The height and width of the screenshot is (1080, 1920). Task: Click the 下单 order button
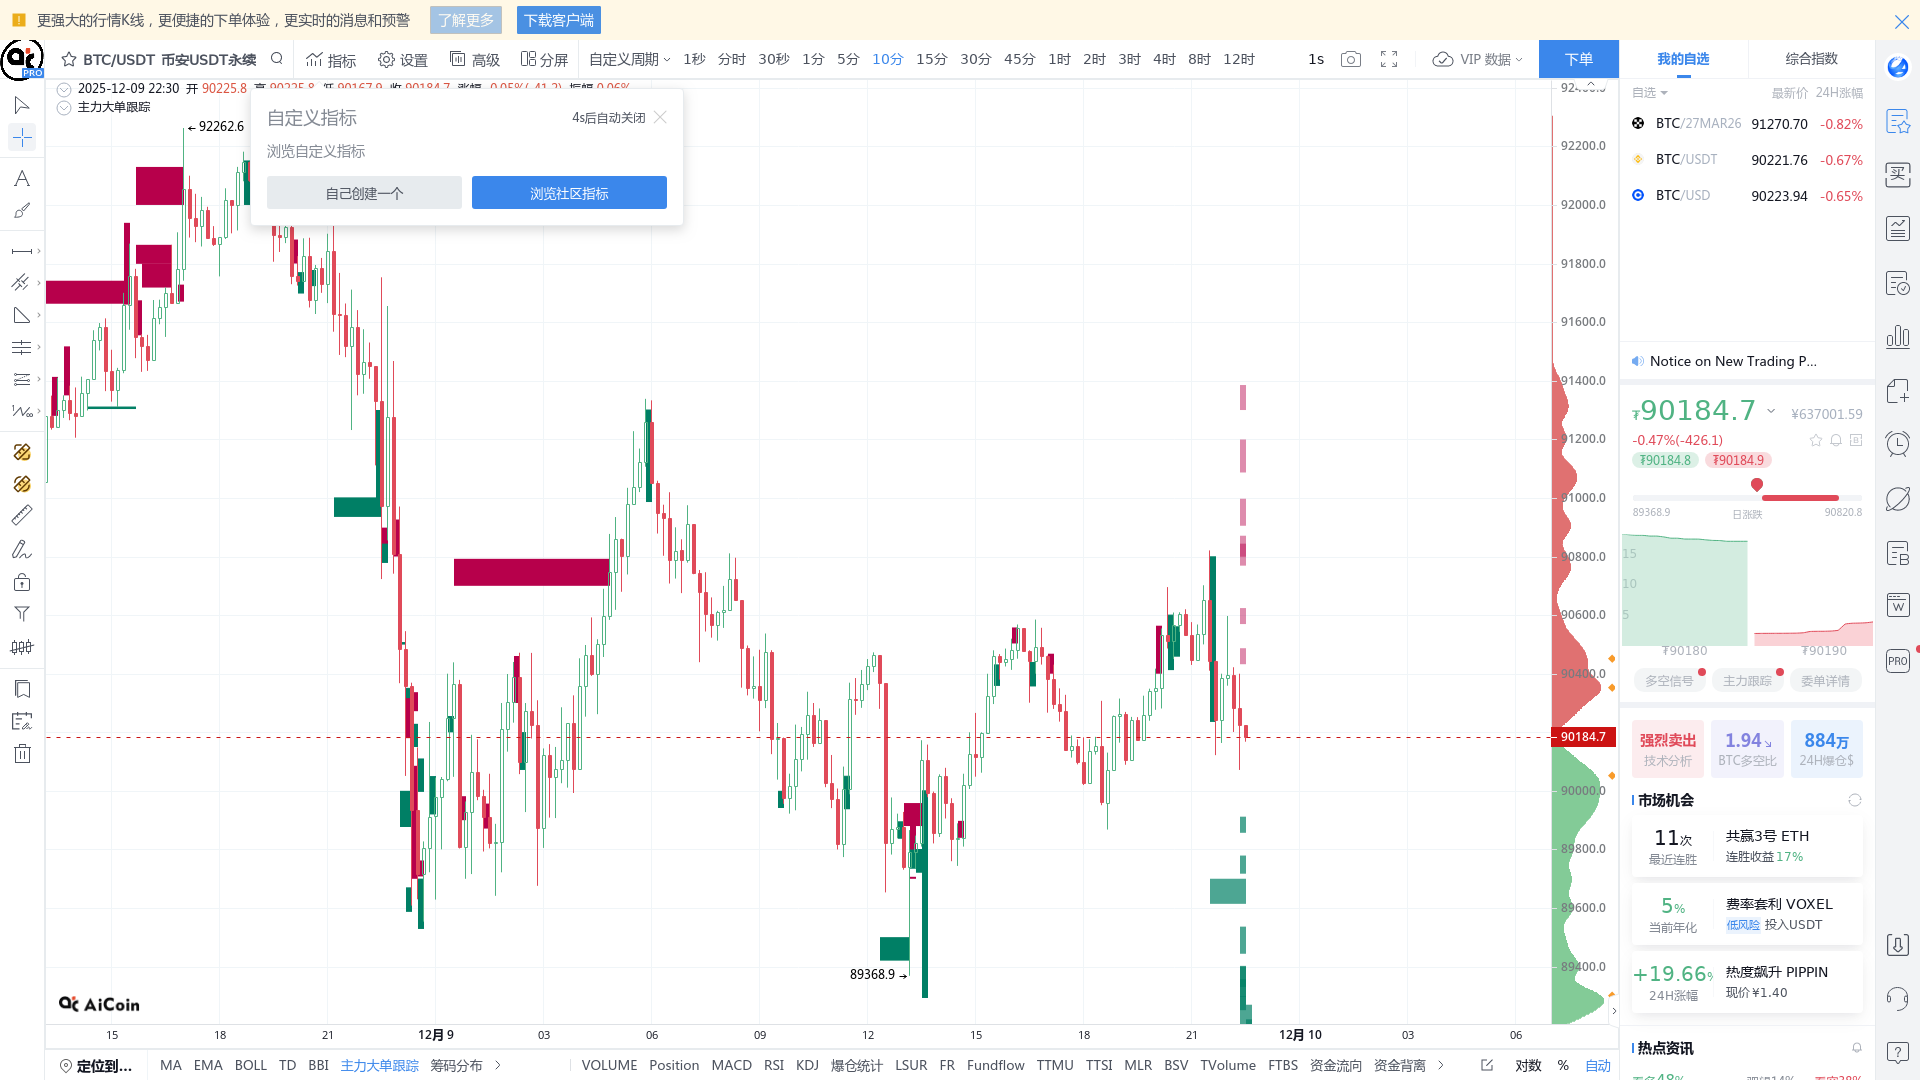click(x=1578, y=60)
